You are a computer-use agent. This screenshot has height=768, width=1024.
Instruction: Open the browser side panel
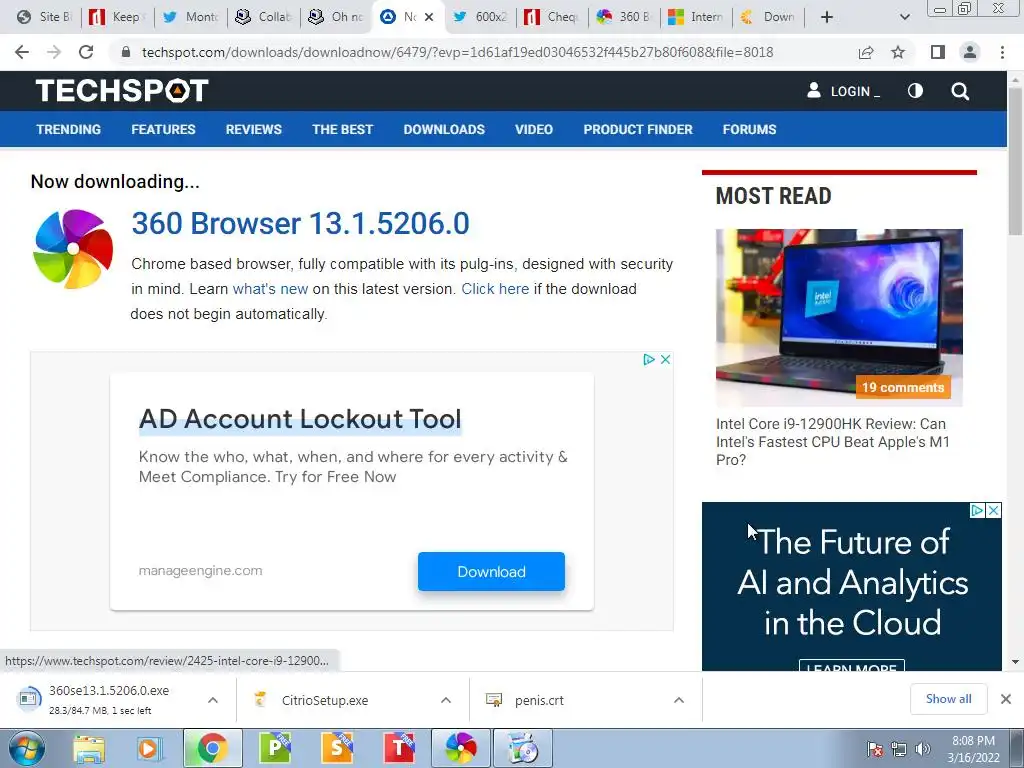[938, 52]
